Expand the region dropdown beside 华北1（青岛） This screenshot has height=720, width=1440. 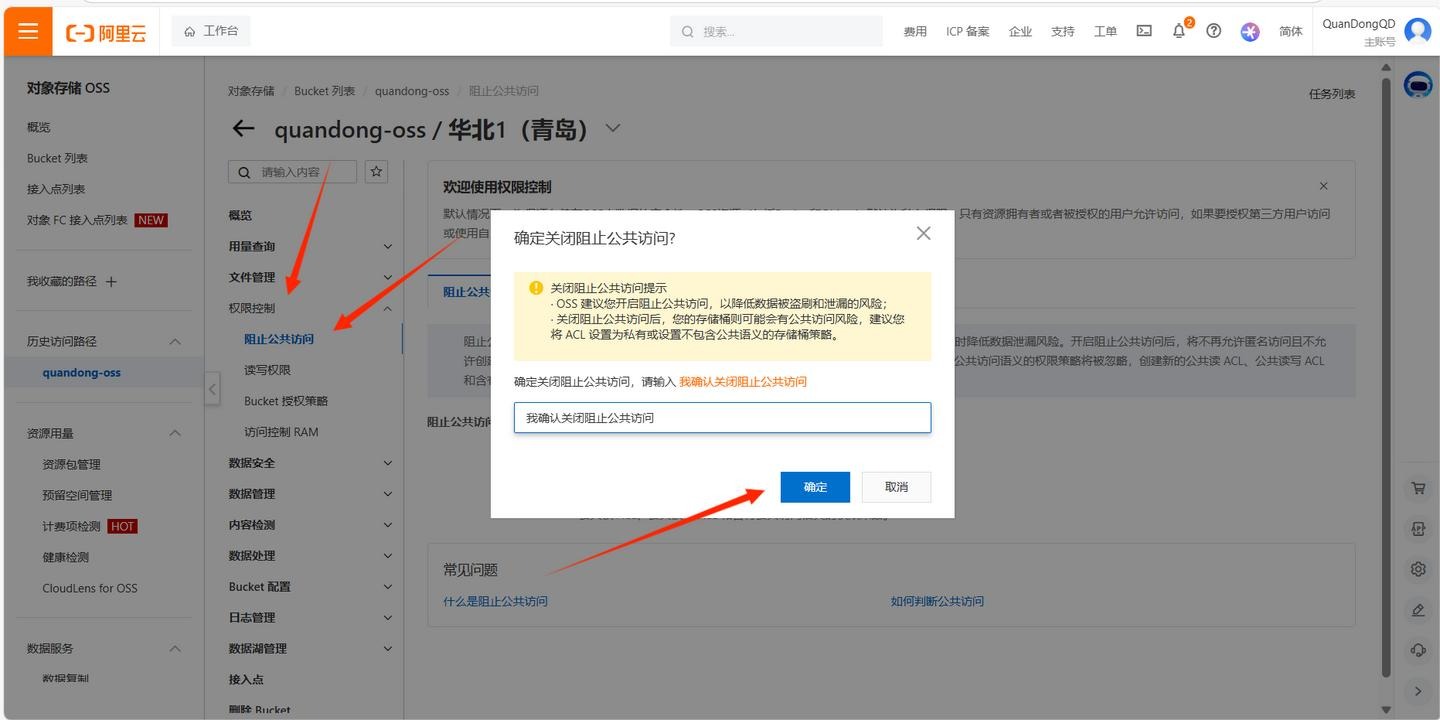click(614, 128)
